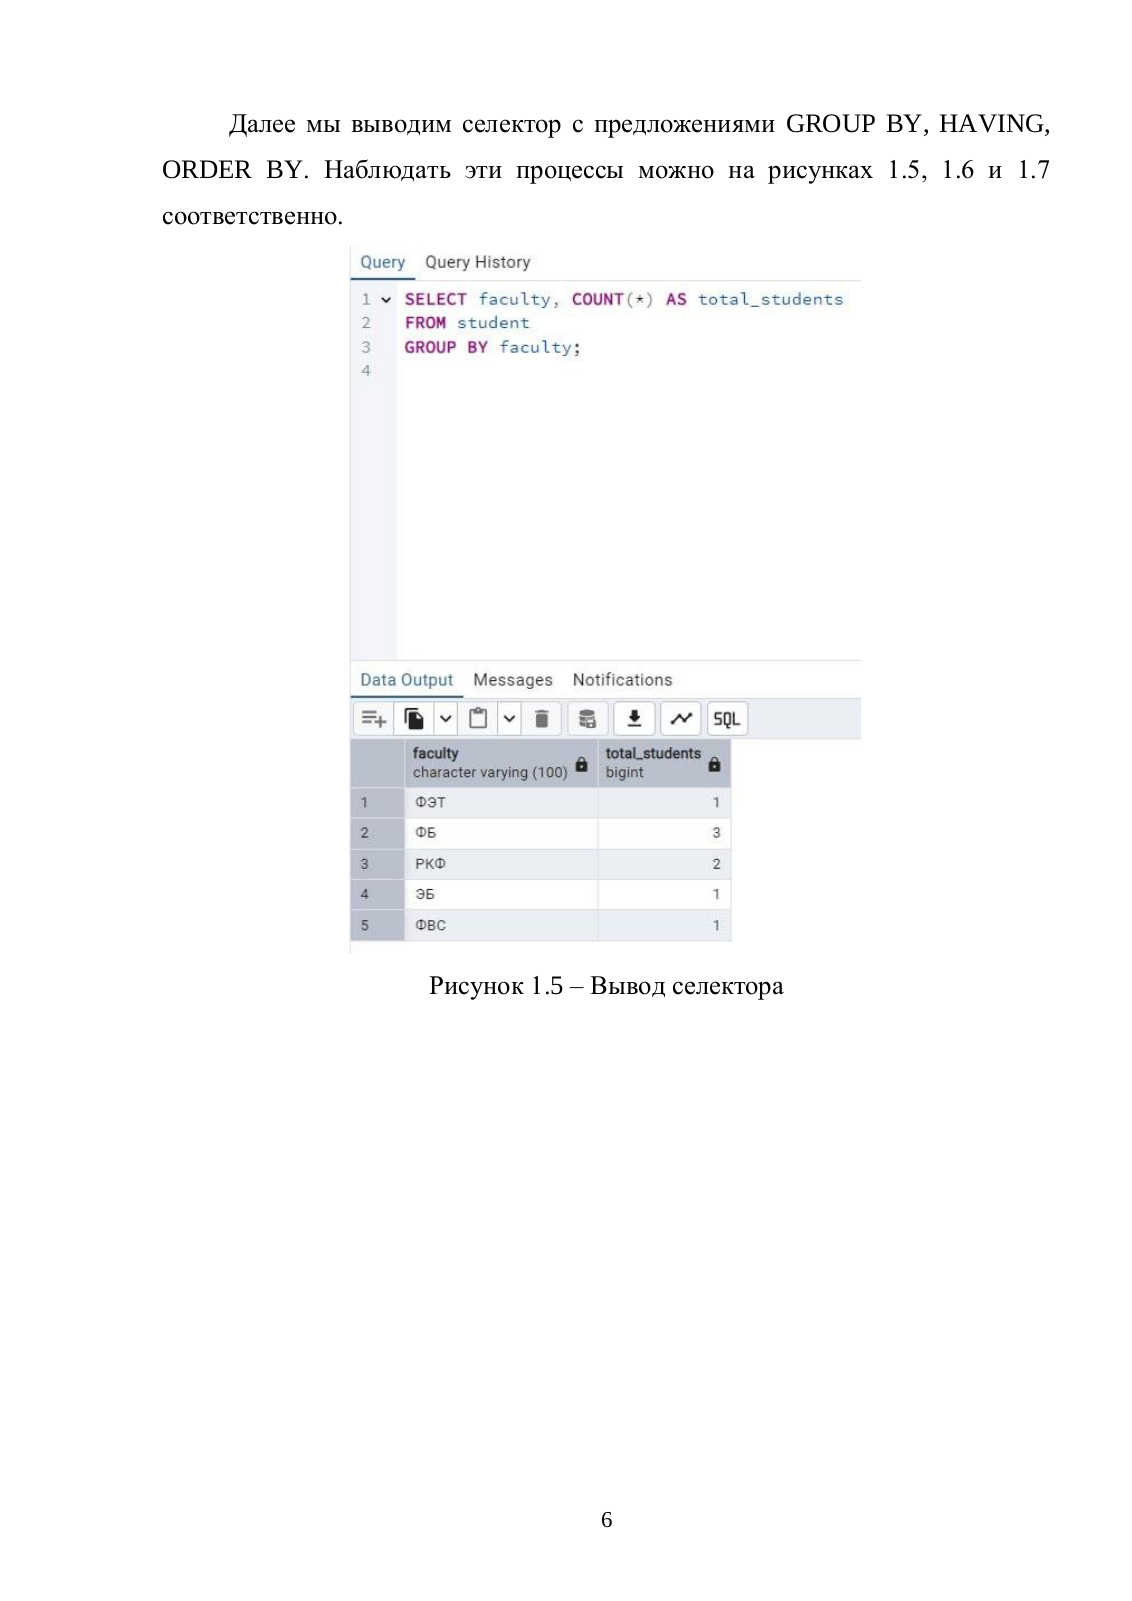Place the cursor on empty editor line 4
This screenshot has height=1601, width=1132.
point(628,371)
